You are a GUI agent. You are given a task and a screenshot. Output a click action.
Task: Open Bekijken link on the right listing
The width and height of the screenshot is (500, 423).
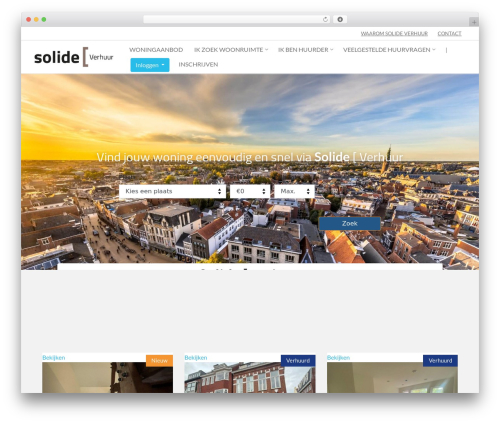(x=338, y=358)
